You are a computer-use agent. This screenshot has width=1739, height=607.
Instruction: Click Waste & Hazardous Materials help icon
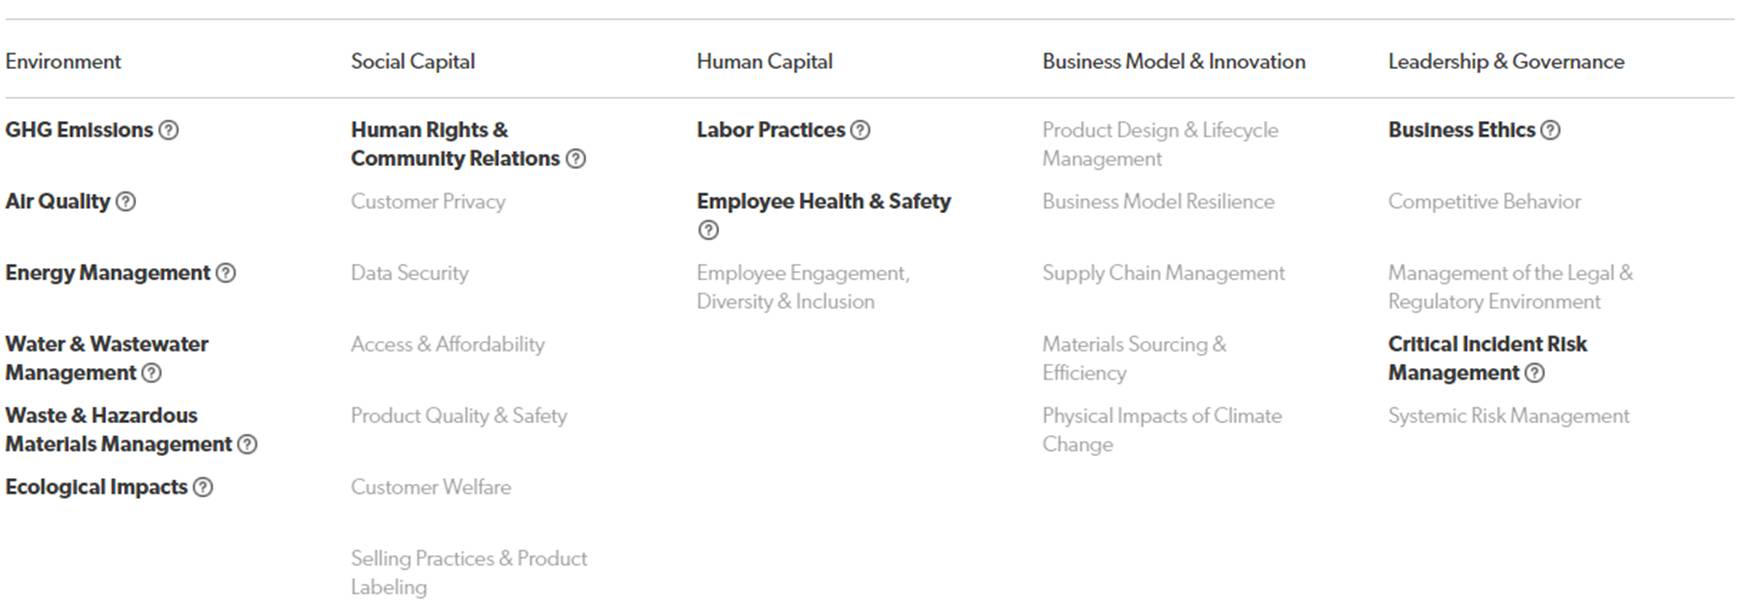click(247, 444)
